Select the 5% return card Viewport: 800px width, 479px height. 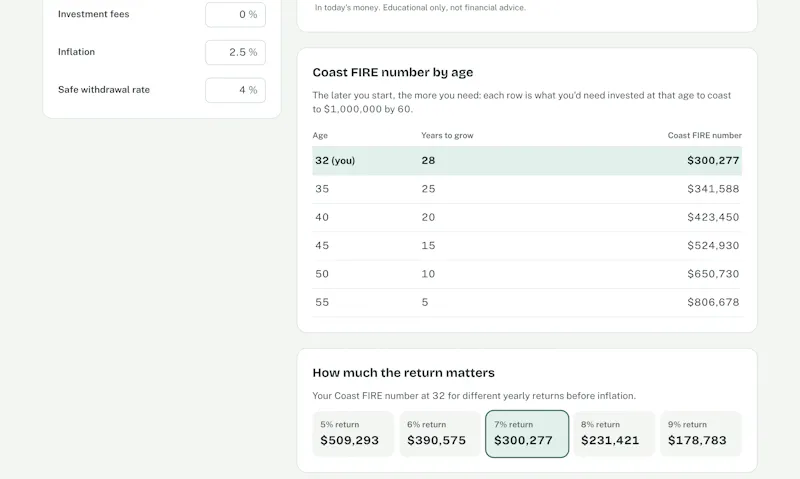(353, 434)
